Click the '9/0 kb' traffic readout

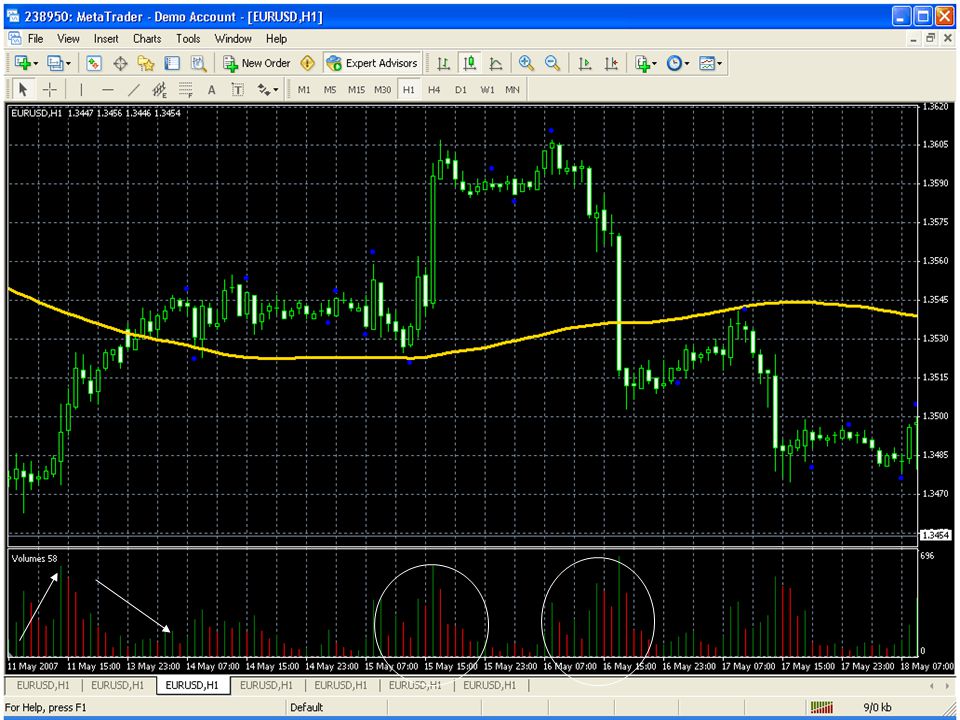(x=879, y=708)
